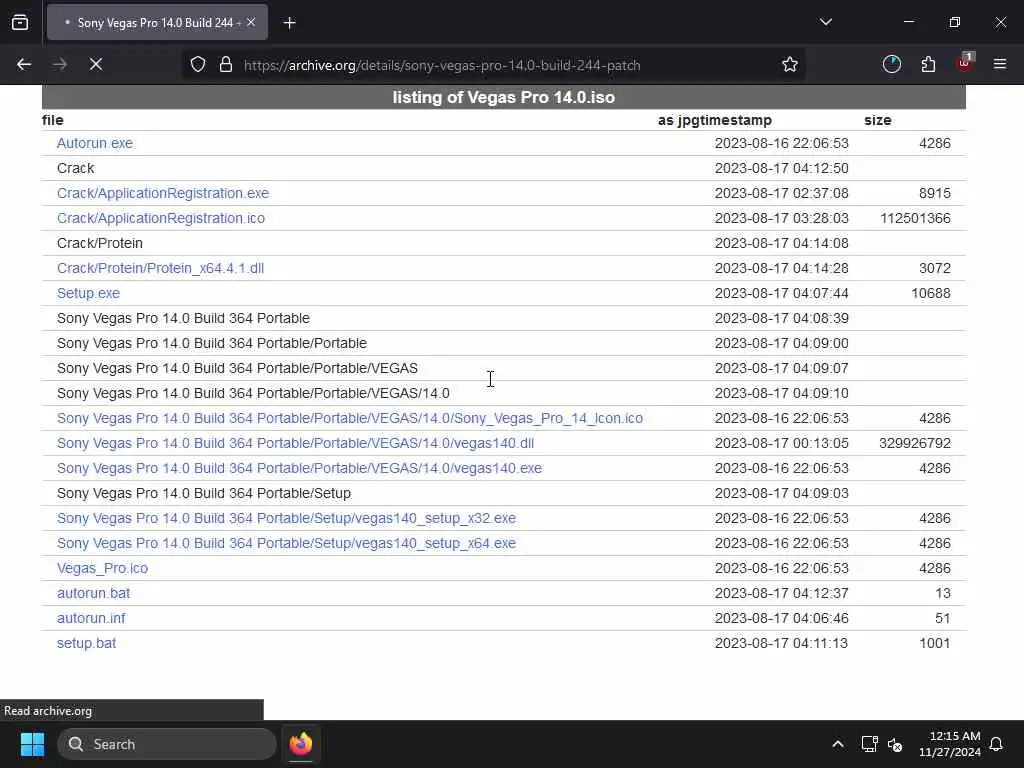
Task: Go back to previous page
Action: click(24, 64)
